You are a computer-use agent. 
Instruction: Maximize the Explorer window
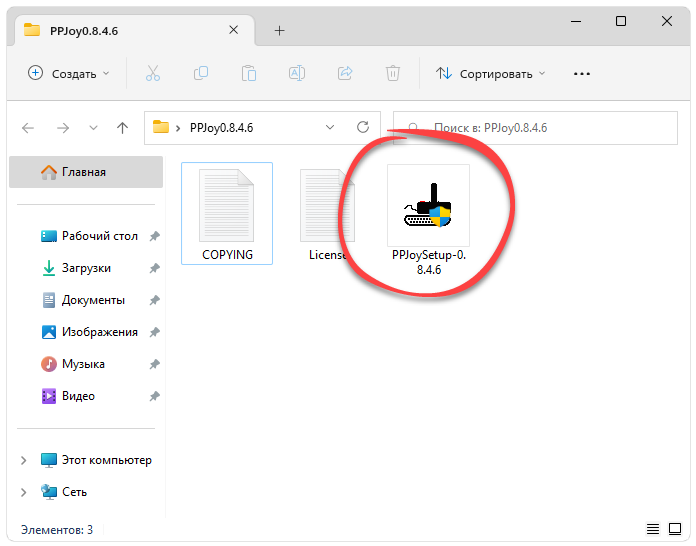pos(621,21)
